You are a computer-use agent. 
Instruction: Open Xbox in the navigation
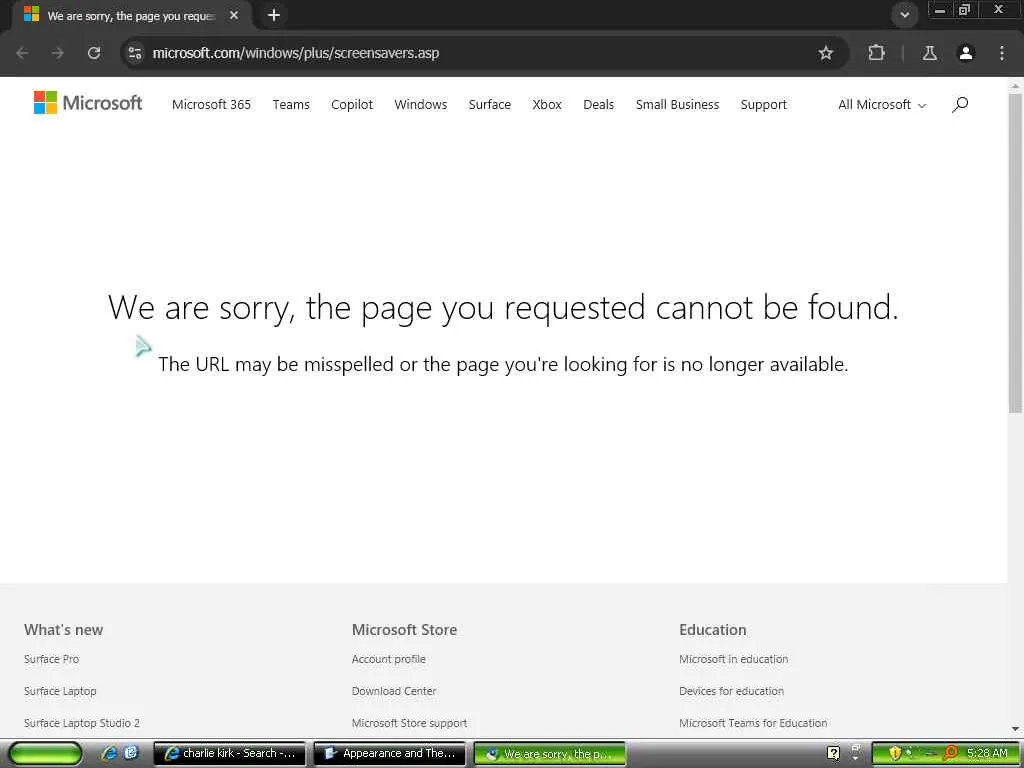coord(547,104)
